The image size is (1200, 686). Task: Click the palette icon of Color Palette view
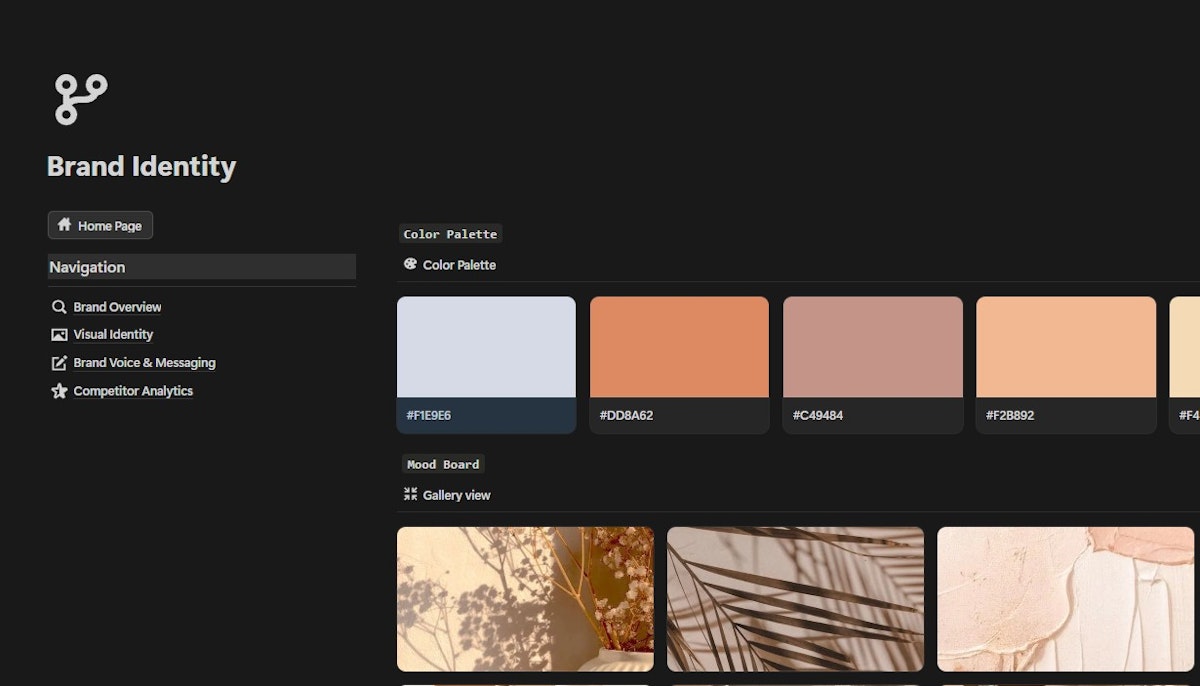[x=410, y=264]
